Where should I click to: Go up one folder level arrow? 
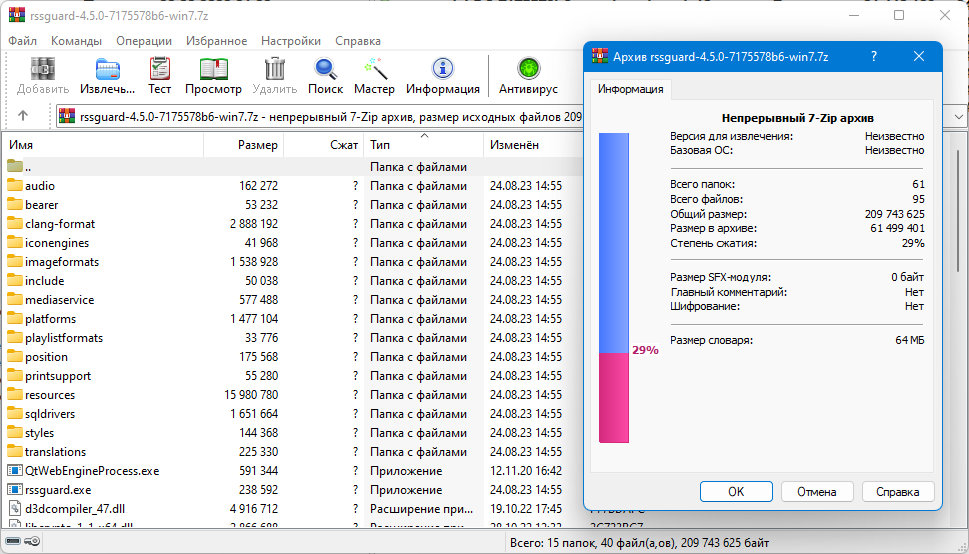tap(23, 116)
